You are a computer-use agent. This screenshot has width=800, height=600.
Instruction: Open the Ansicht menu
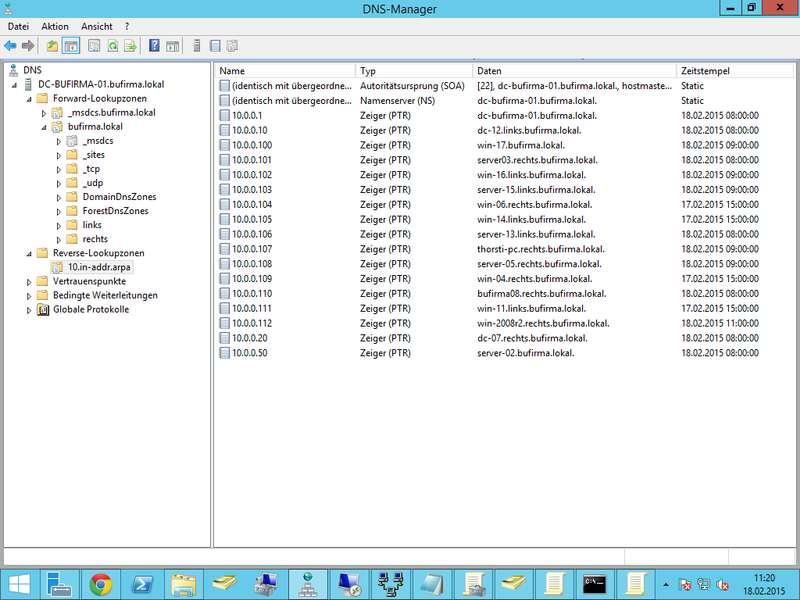coord(97,26)
